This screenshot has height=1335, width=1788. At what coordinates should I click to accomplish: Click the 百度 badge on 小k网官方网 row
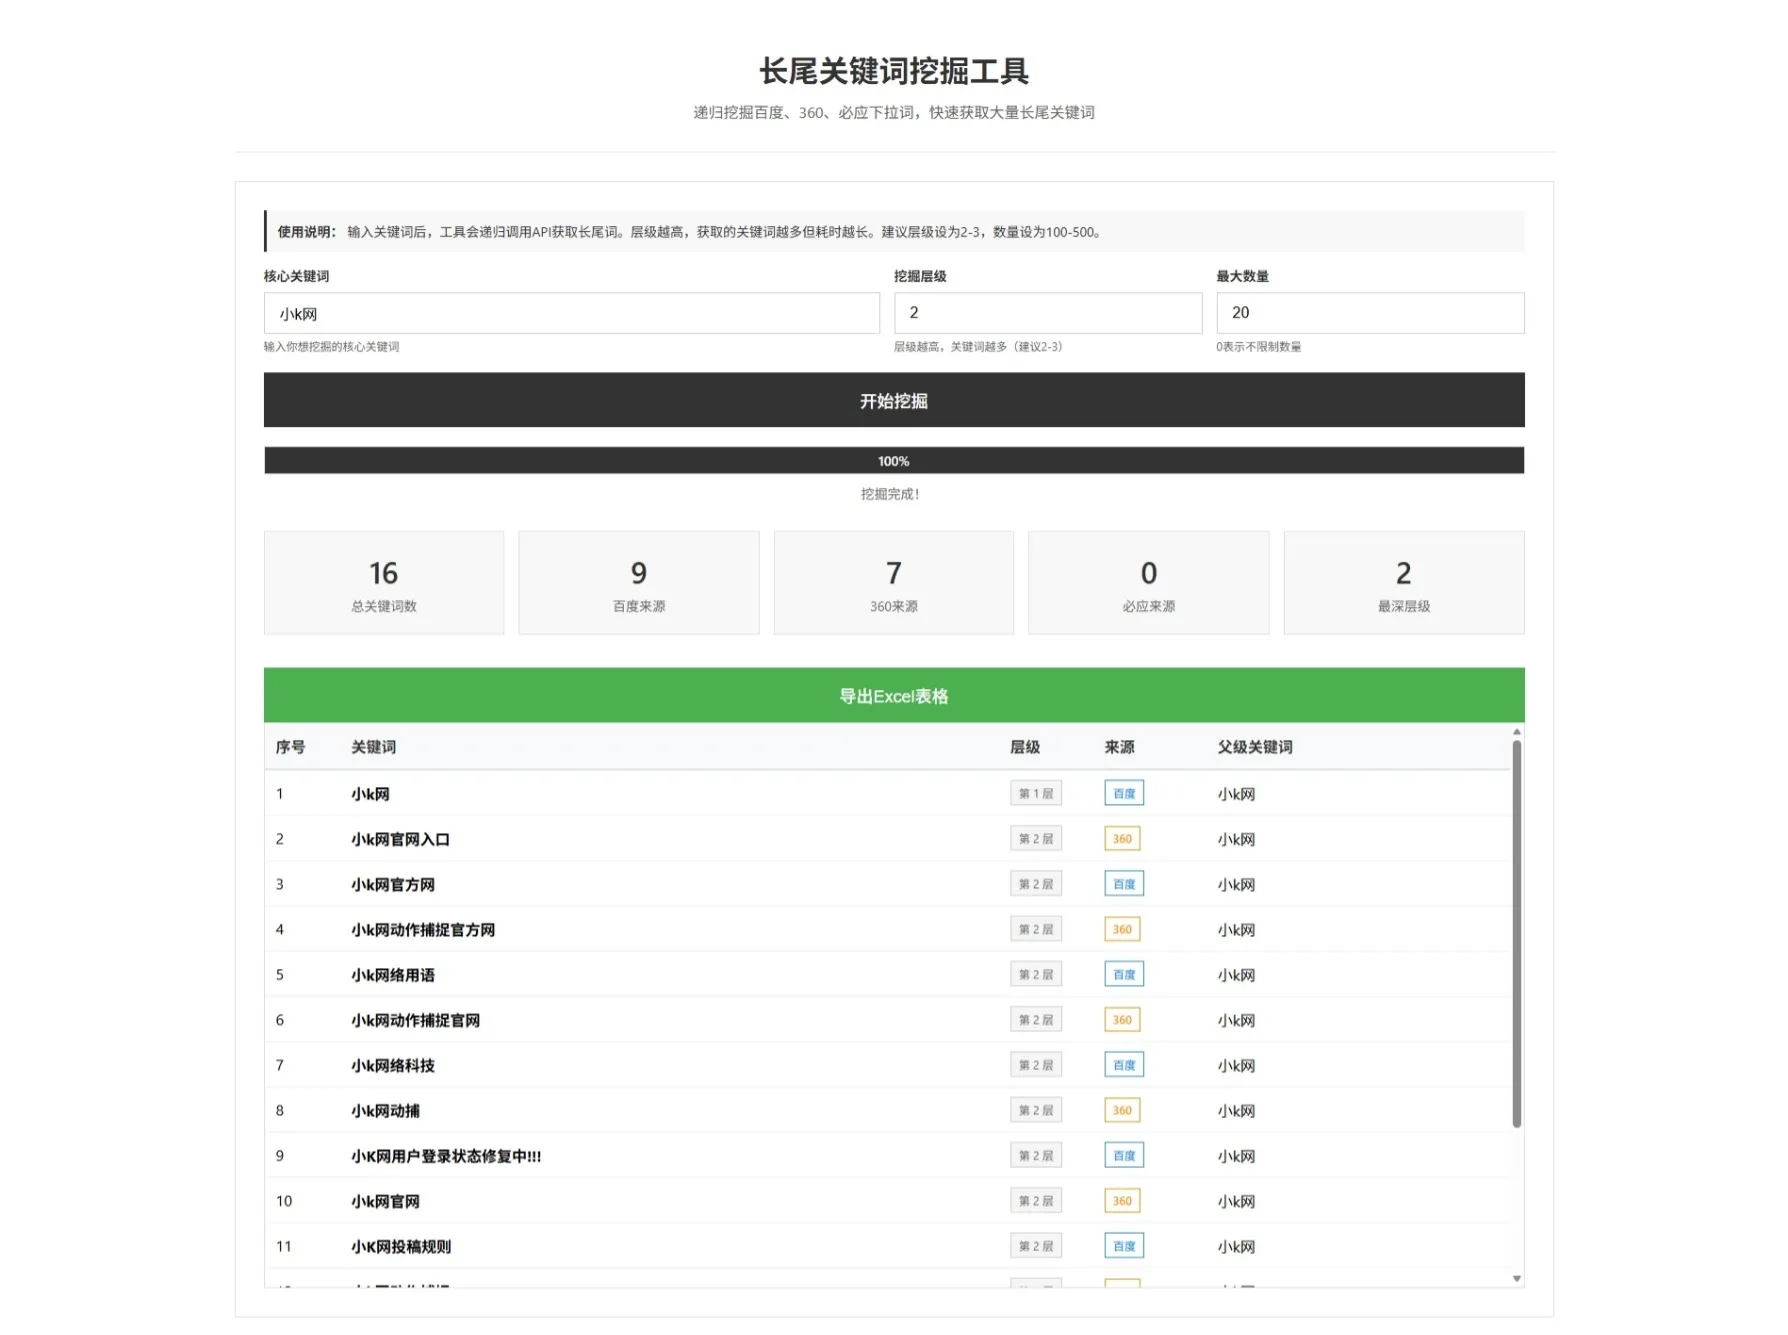1122,883
